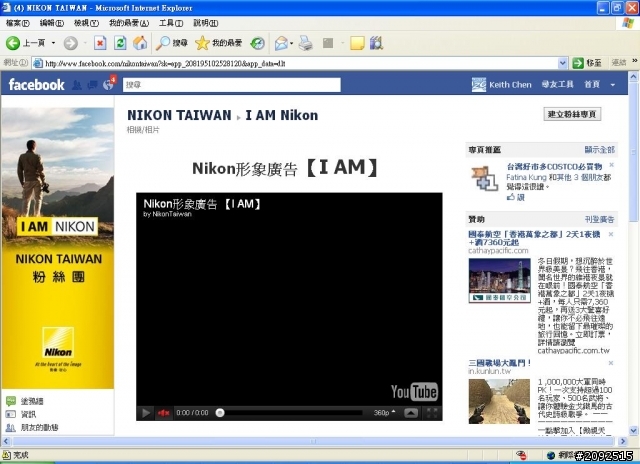Open the Mail envelope toolbar icon
Image resolution: width=640 pixels, height=464 pixels.
[281, 43]
